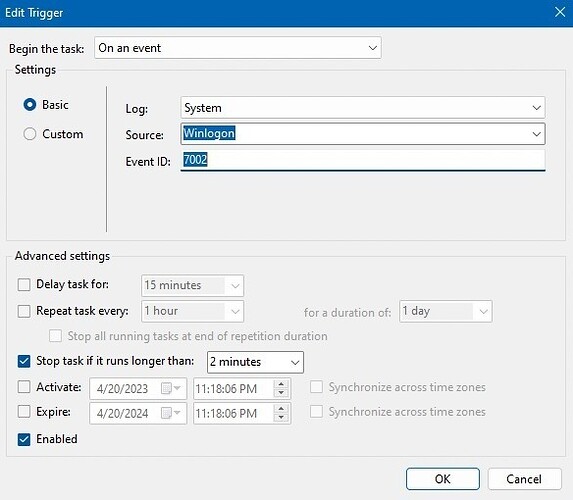Select the Custom settings radio button
The width and height of the screenshot is (573, 500).
pyautogui.click(x=30, y=134)
